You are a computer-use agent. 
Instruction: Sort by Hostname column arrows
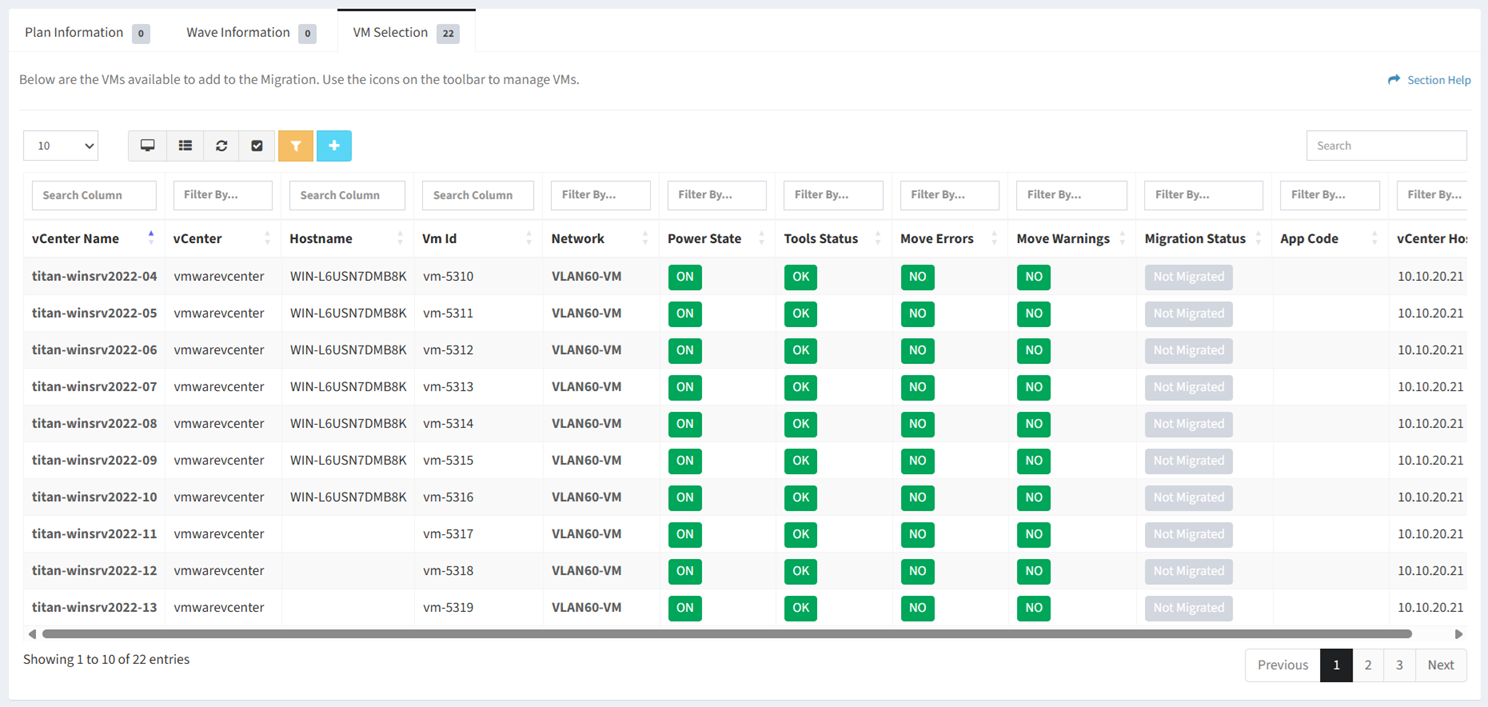coord(400,238)
